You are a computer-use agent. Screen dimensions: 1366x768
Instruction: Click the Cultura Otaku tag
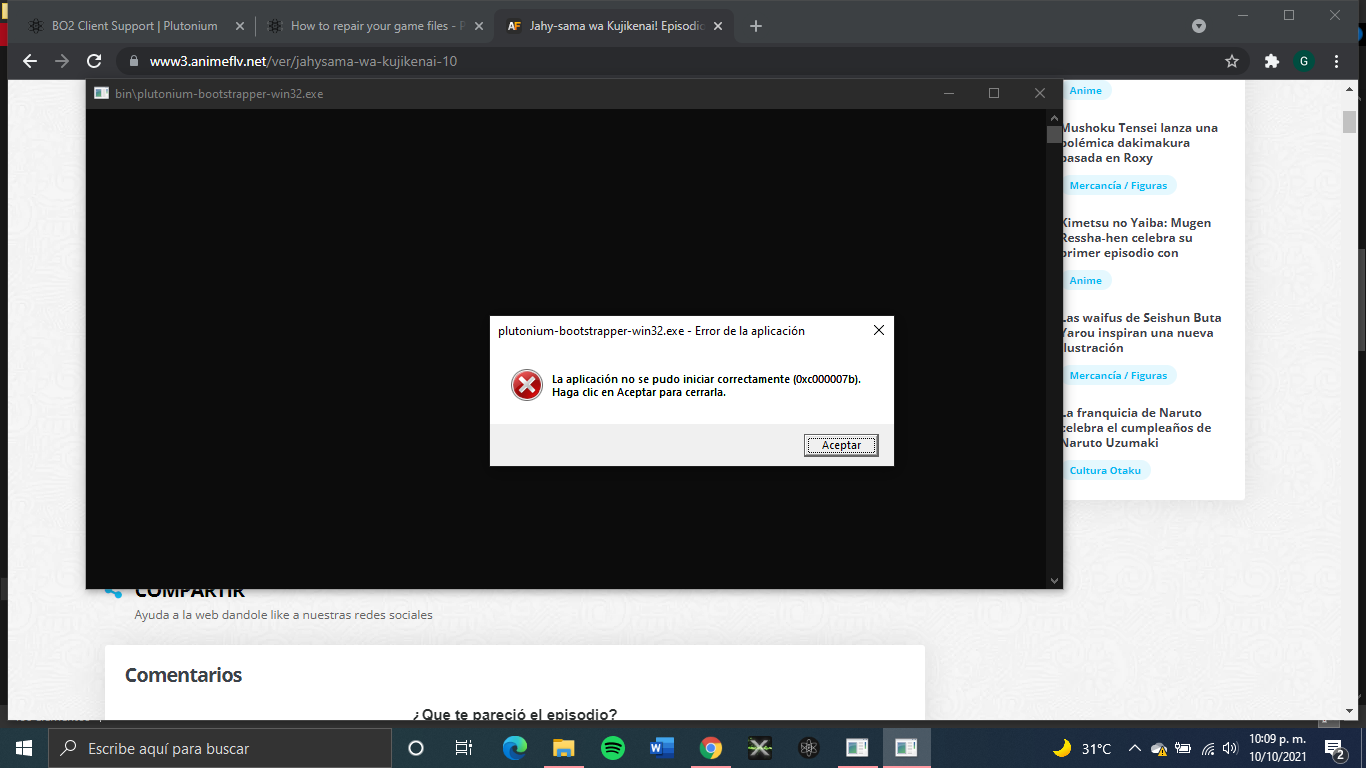click(x=1105, y=470)
